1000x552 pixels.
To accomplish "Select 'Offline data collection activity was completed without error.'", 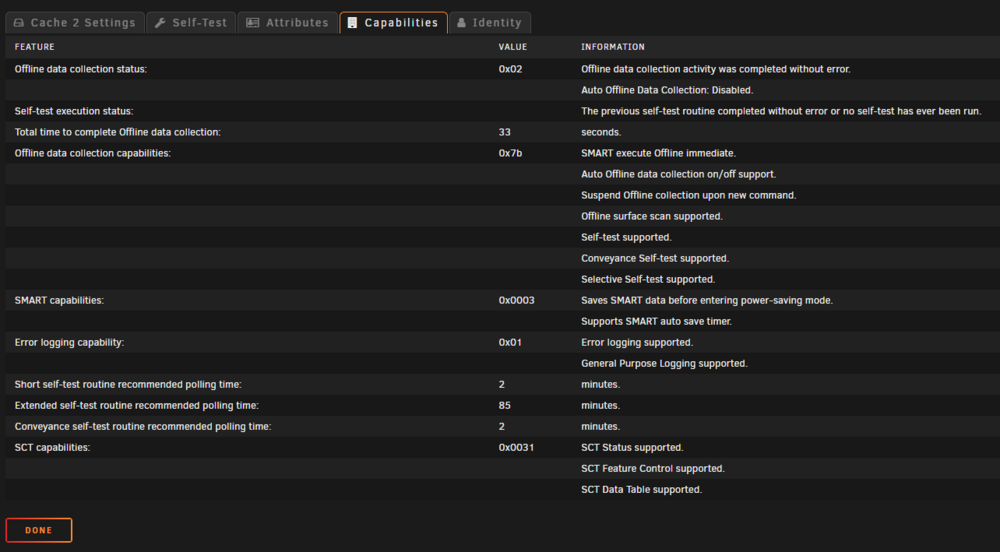I will coord(716,69).
